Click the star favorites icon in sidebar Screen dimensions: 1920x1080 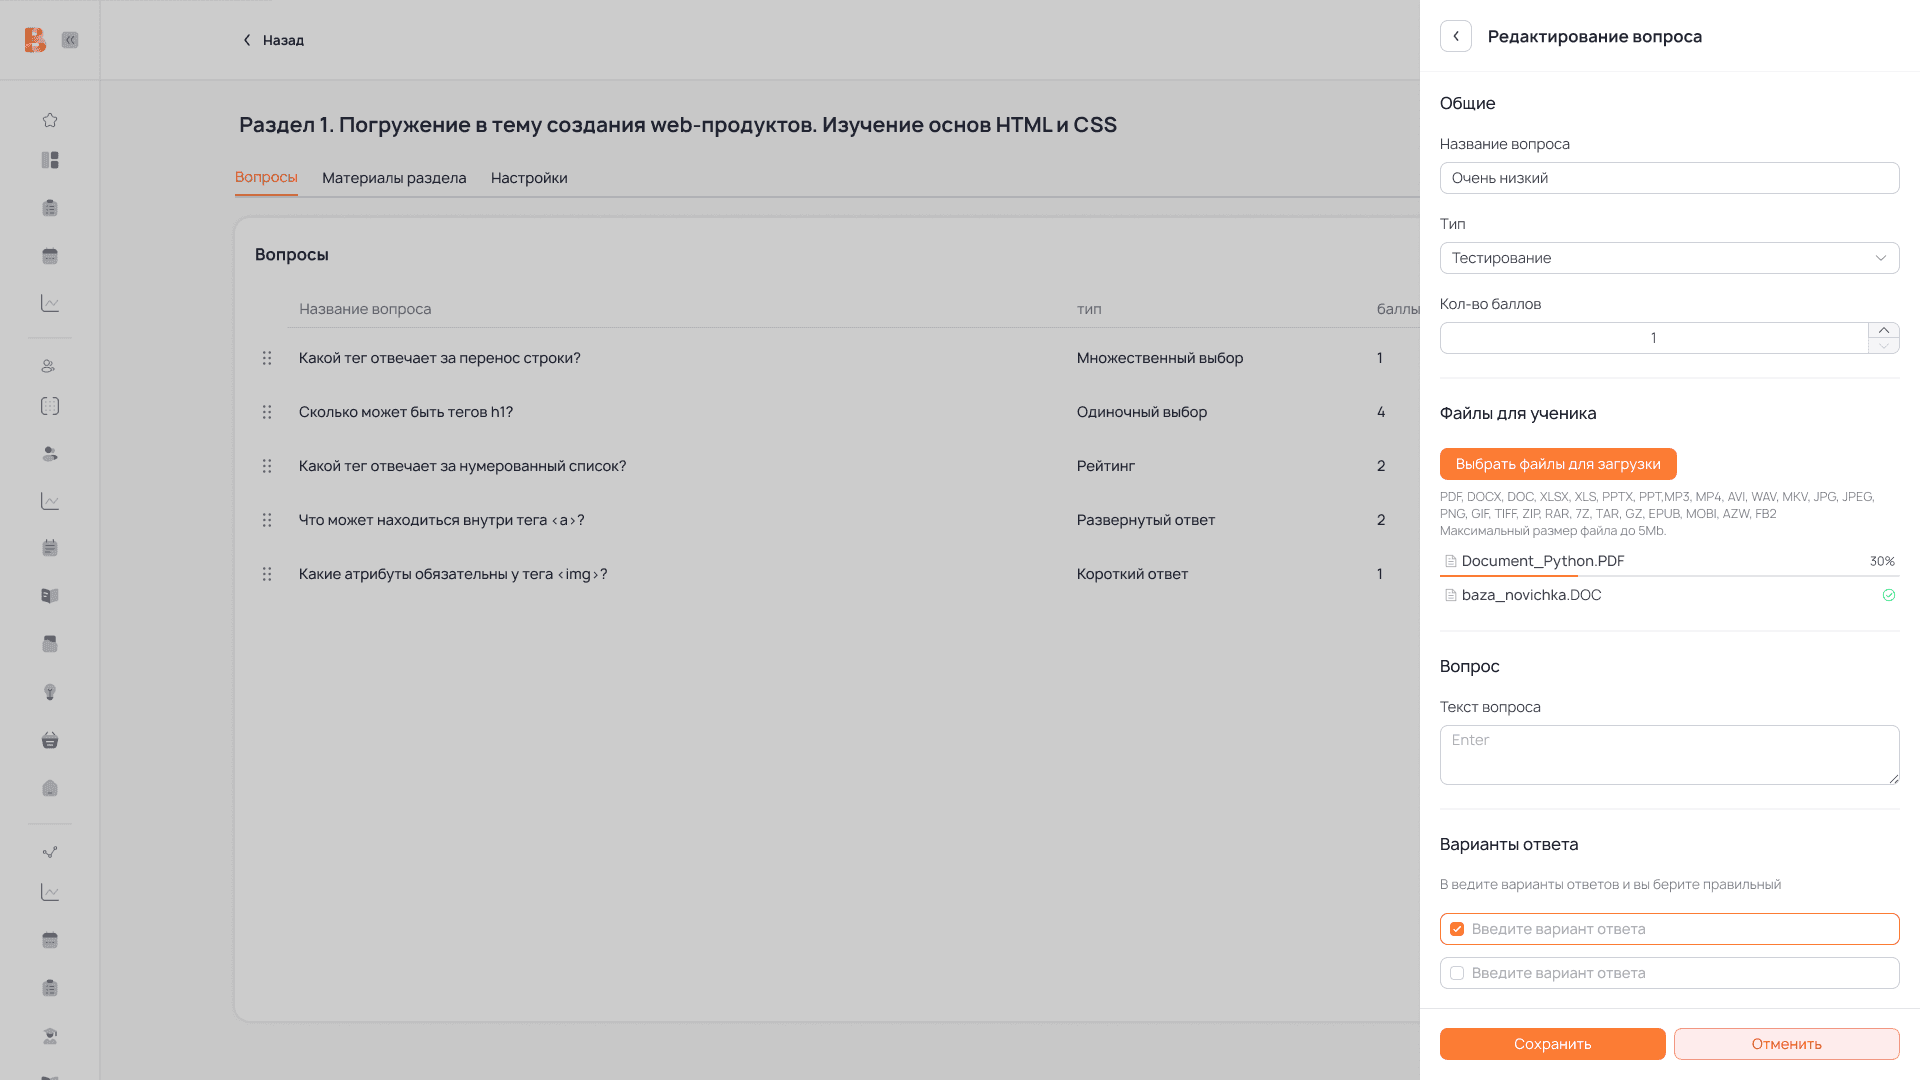(50, 120)
